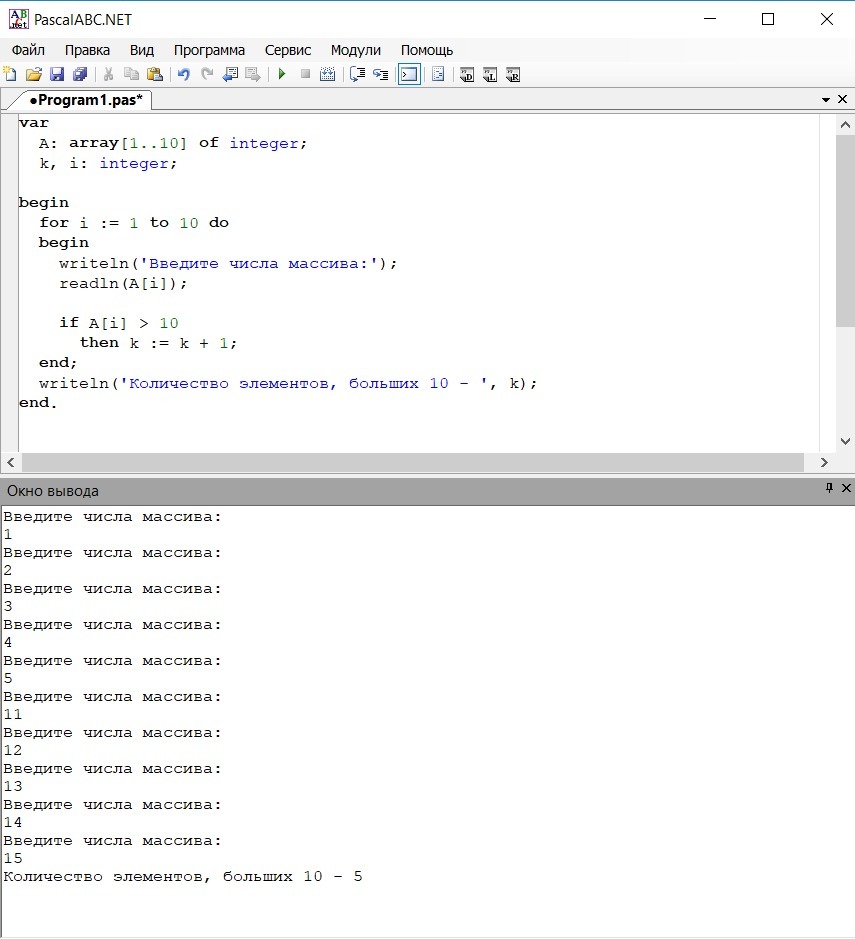This screenshot has height=939, width=855.
Task: Open the tab list dropdown arrow
Action: [x=826, y=100]
